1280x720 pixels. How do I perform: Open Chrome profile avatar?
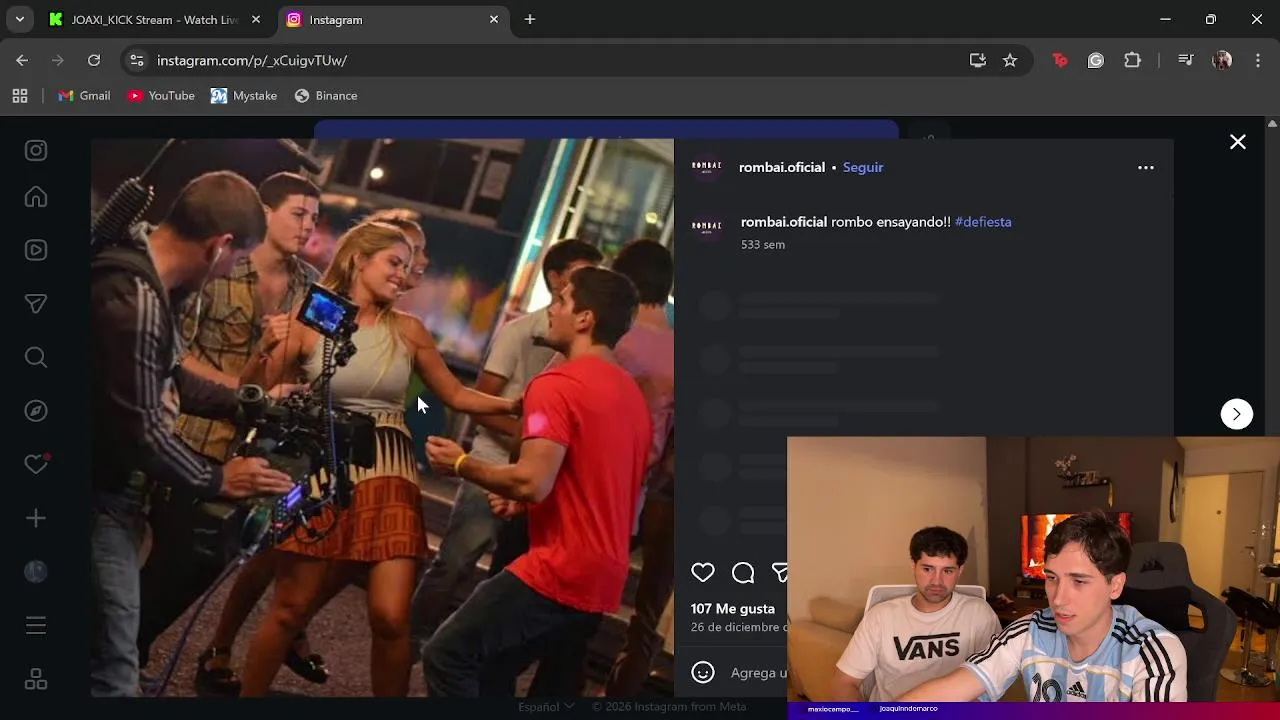click(x=1222, y=60)
